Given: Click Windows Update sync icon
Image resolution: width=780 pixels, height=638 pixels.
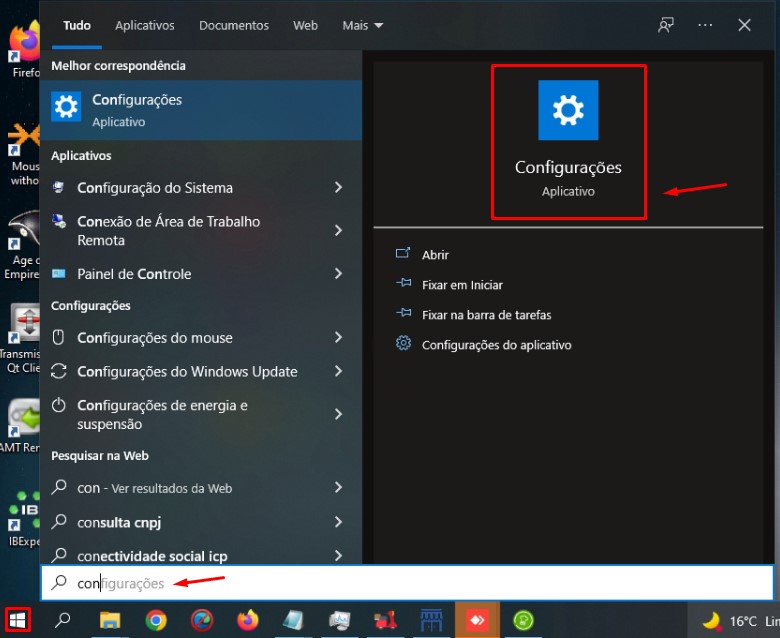Looking at the screenshot, I should tap(59, 371).
